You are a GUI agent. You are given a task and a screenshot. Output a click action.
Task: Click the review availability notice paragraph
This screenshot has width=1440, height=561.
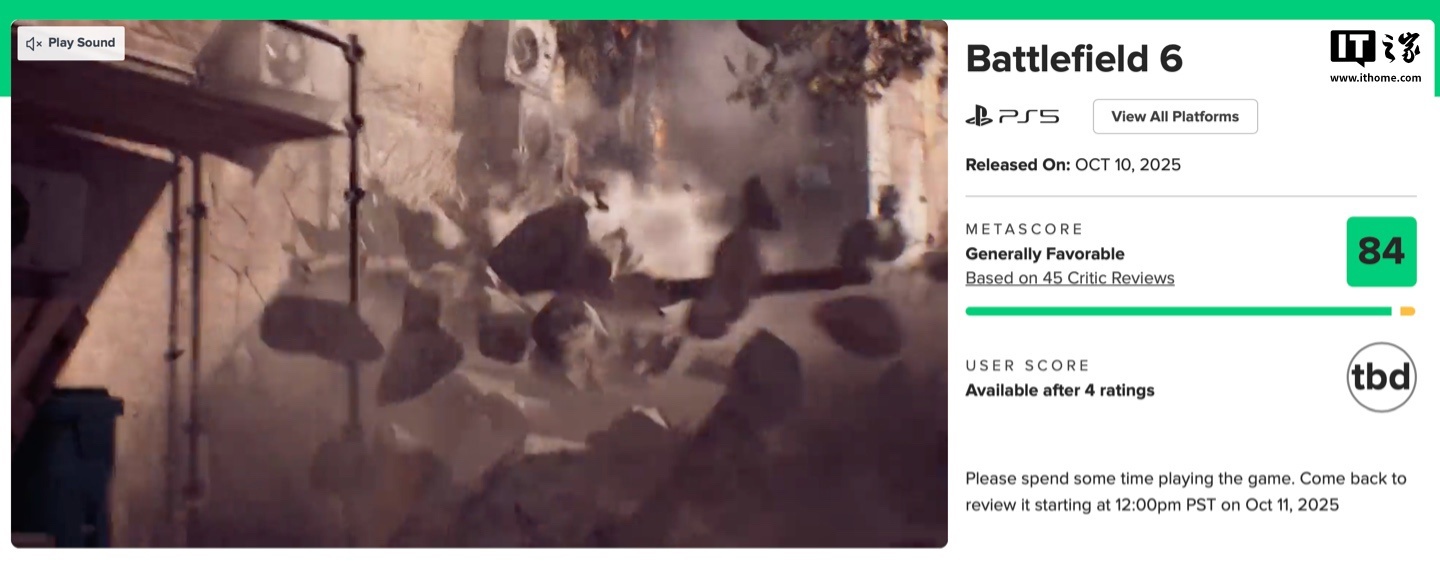coord(1186,492)
